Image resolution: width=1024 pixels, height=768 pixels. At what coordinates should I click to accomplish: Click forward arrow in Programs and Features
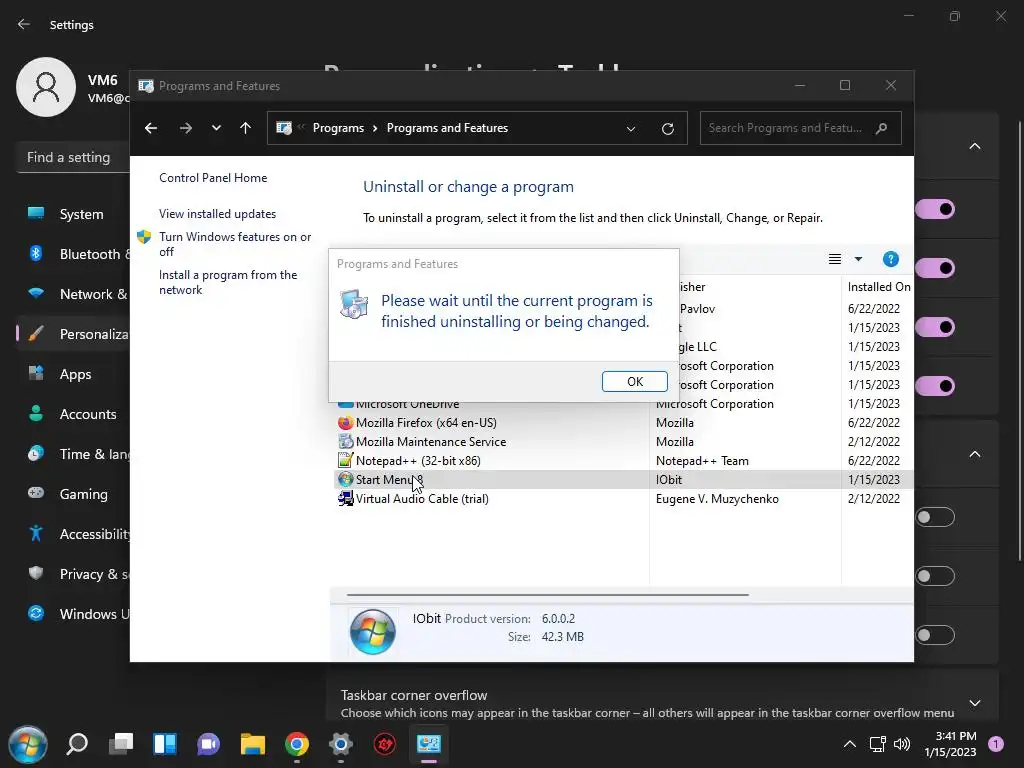185,128
